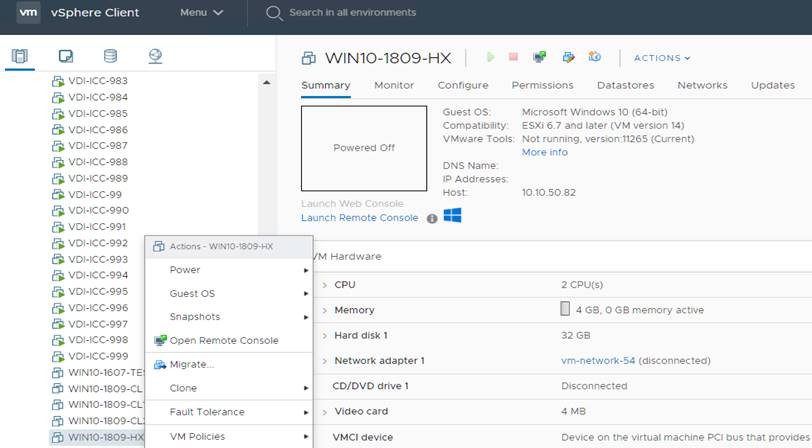Viewport: 812px width, 448px height.
Task: Expand the Hard disk 1 row
Action: tap(325, 336)
